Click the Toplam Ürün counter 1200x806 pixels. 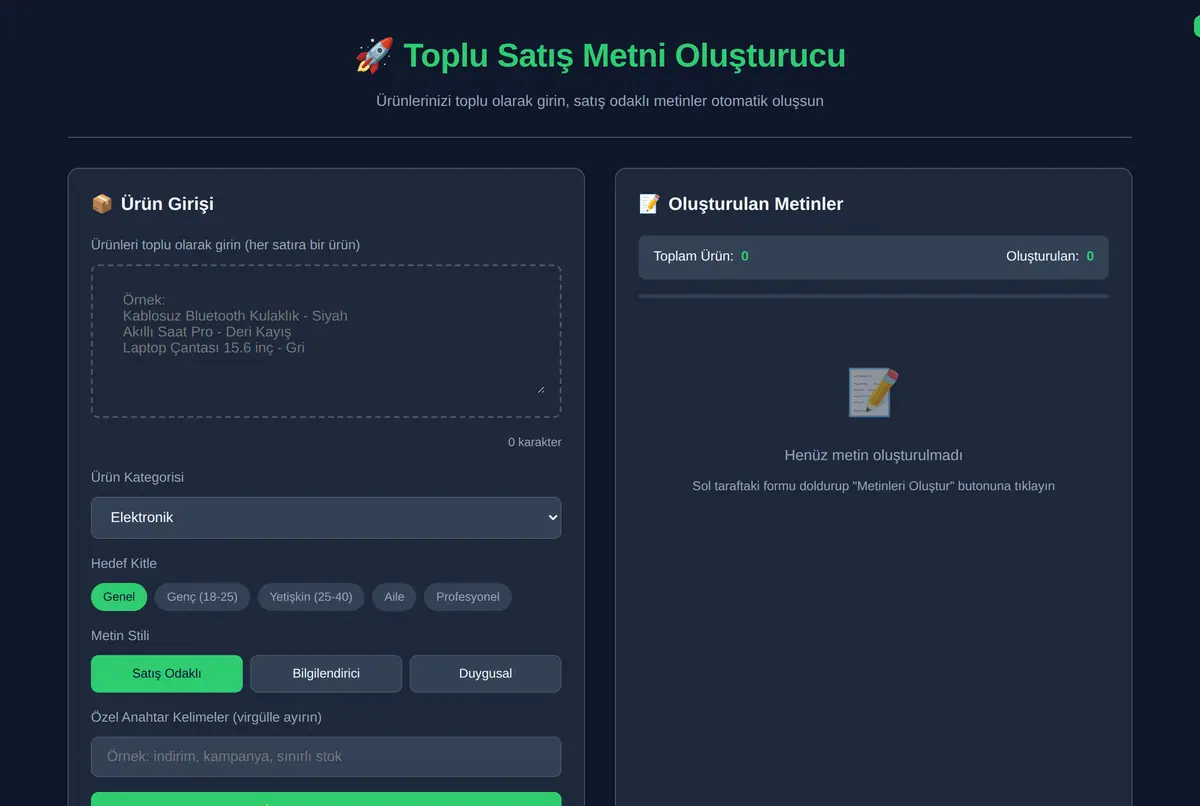pos(701,256)
